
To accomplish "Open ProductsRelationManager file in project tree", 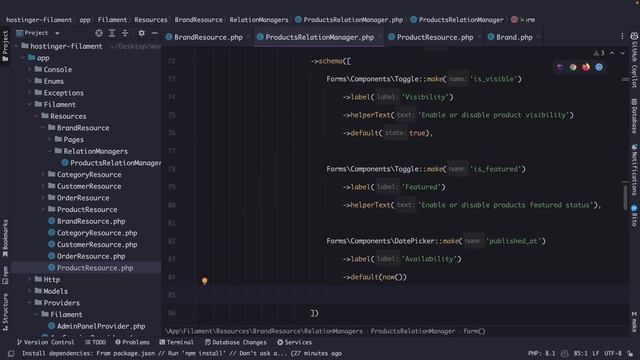I will pyautogui.click(x=112, y=163).
